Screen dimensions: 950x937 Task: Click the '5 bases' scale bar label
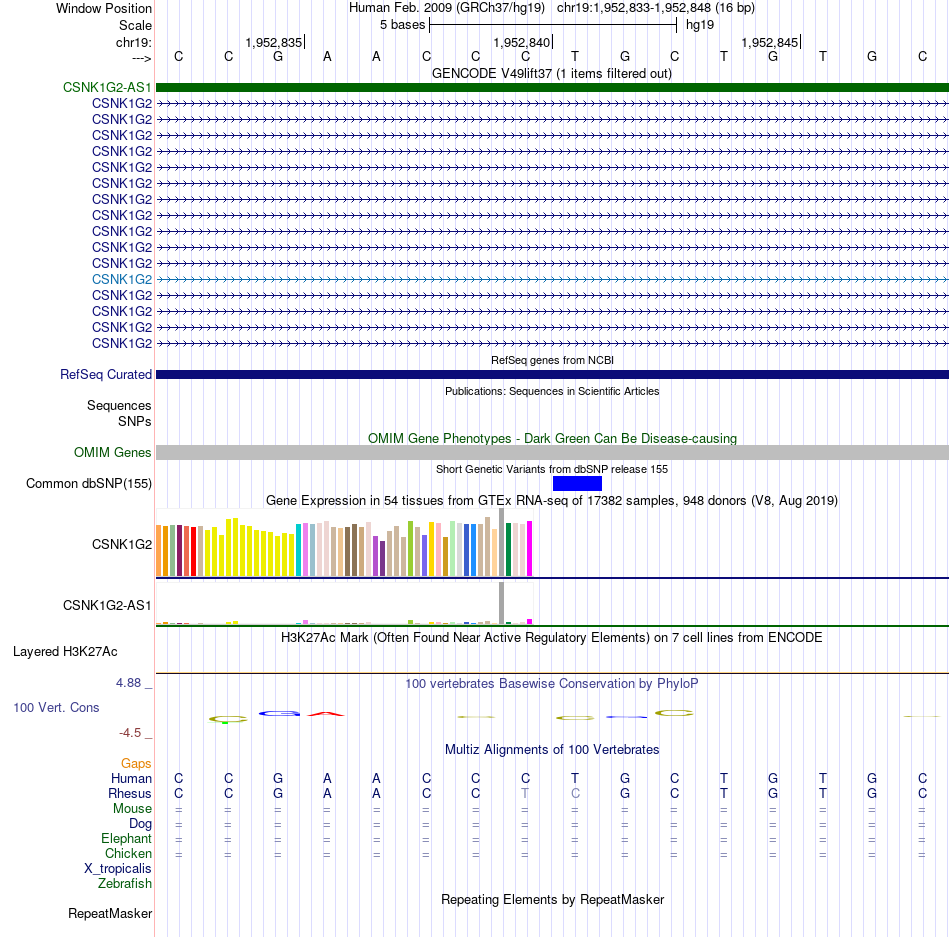pyautogui.click(x=402, y=25)
